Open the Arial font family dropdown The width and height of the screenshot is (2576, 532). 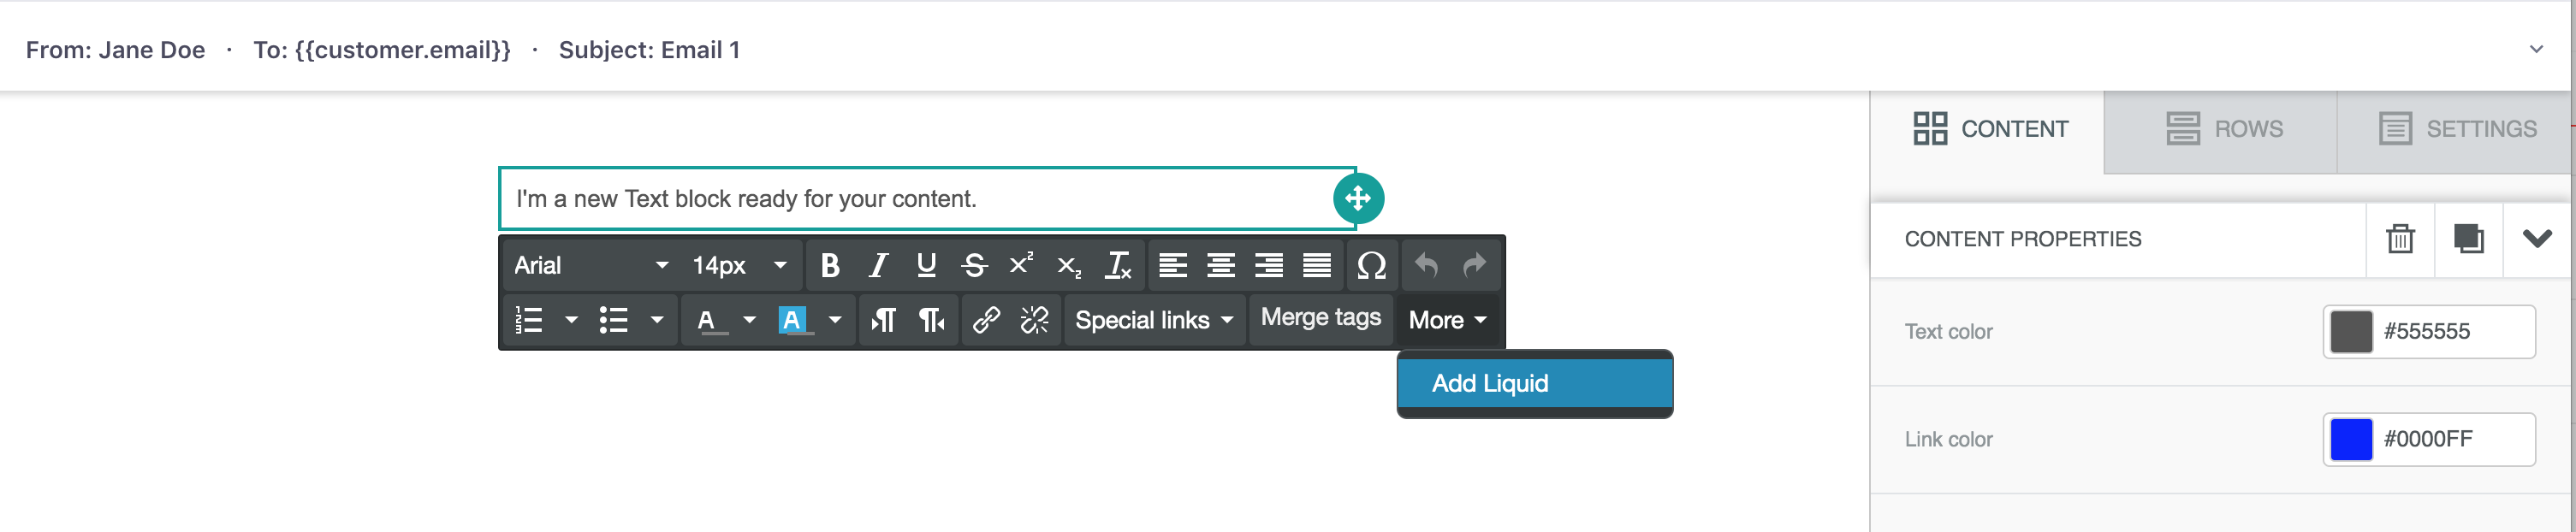click(591, 265)
